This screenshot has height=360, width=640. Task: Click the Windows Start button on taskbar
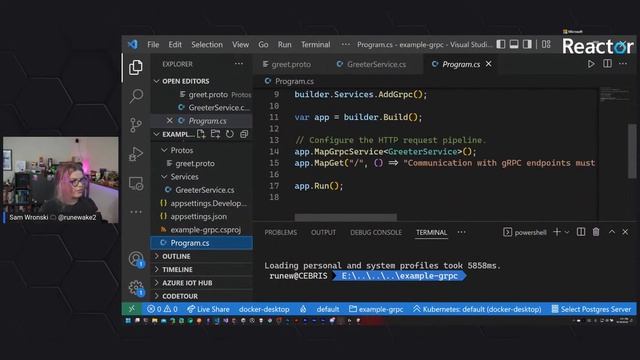click(128, 321)
